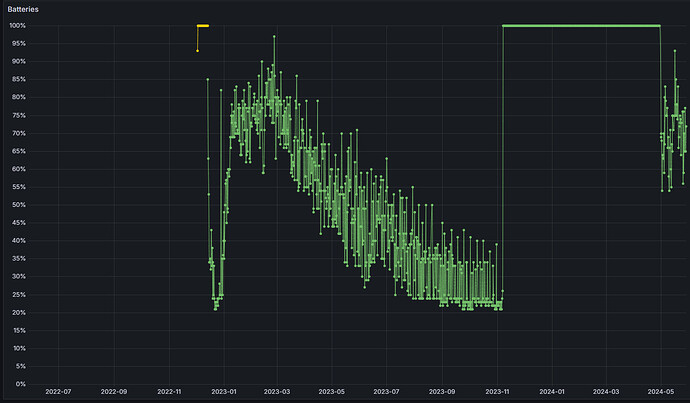Click the Batteries panel title
The width and height of the screenshot is (690, 403).
[x=23, y=9]
